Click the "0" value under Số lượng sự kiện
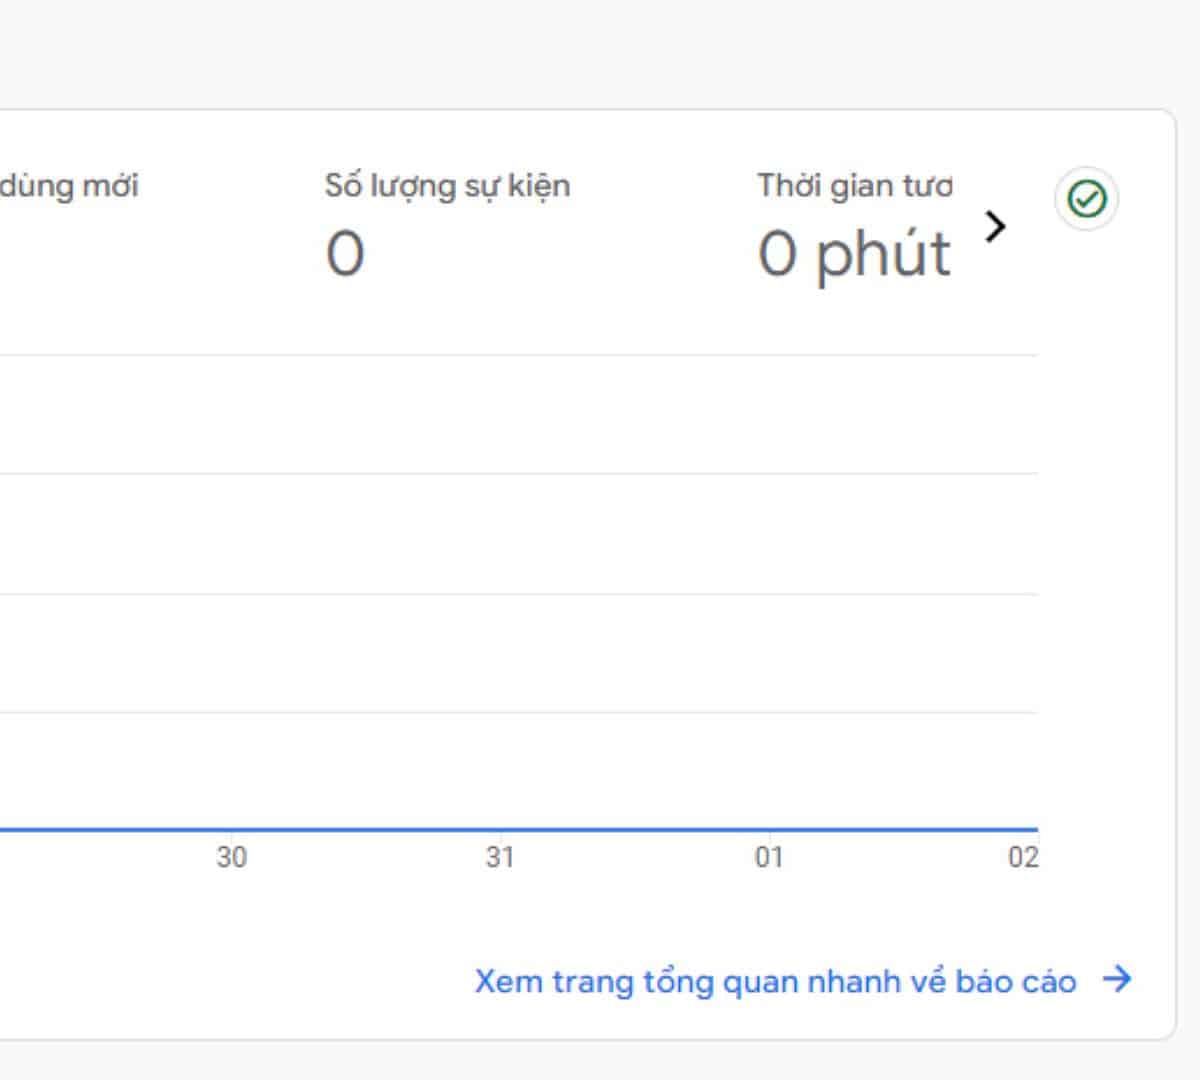 point(345,254)
